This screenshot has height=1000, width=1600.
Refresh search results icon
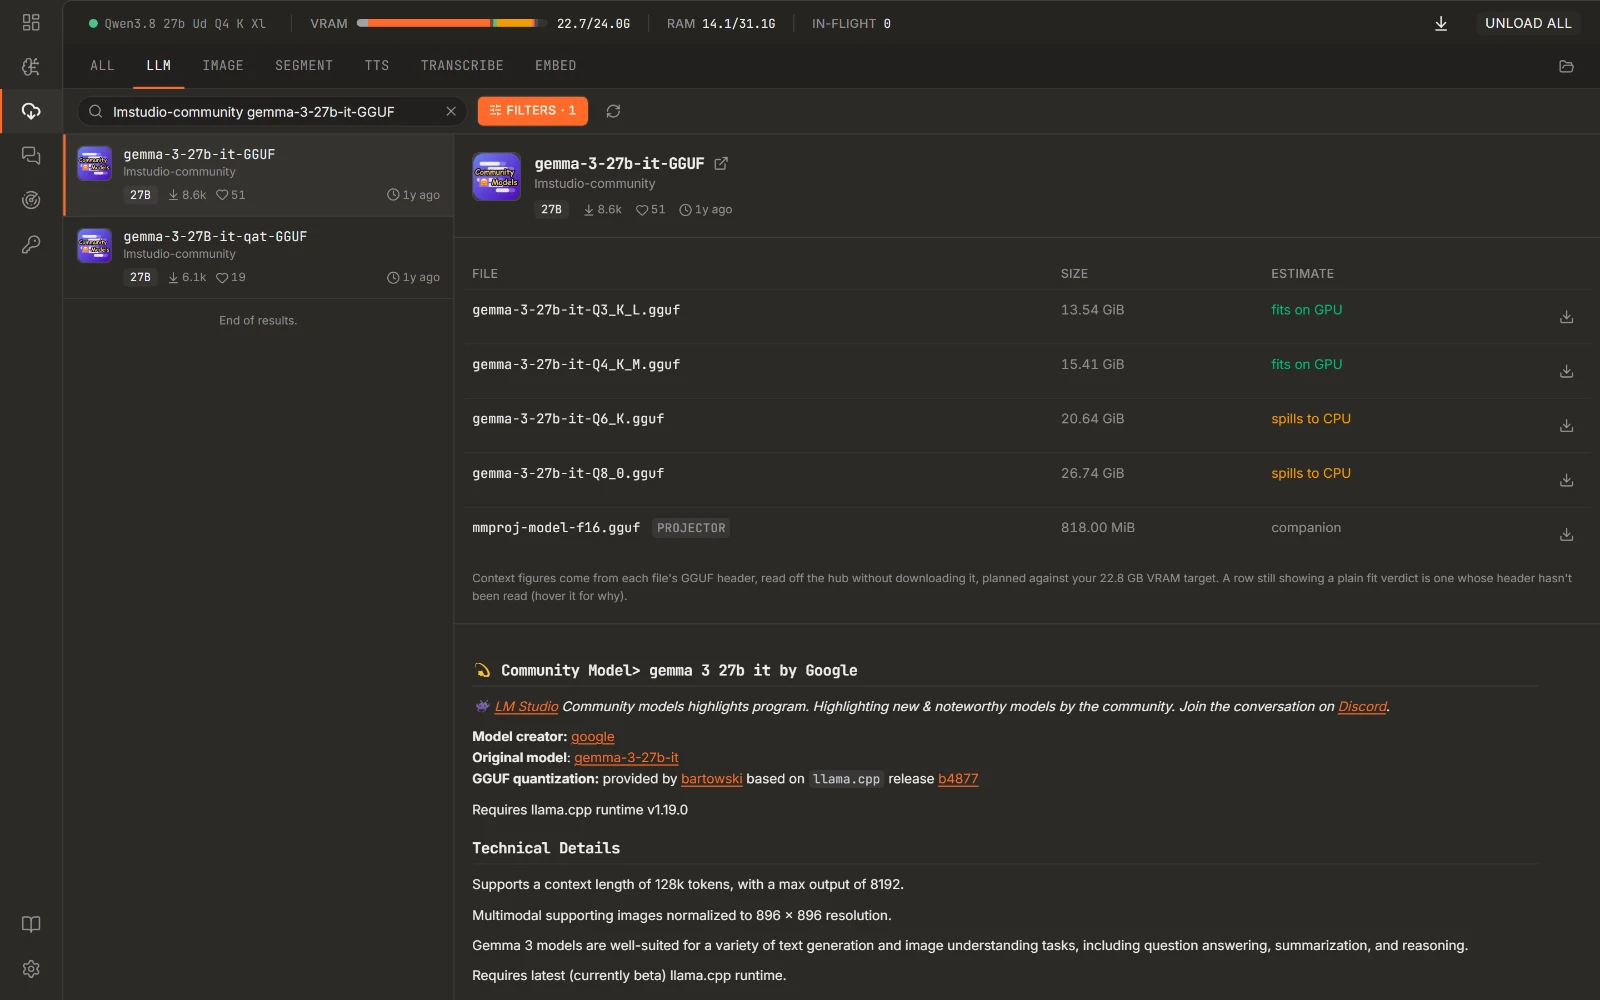click(613, 111)
